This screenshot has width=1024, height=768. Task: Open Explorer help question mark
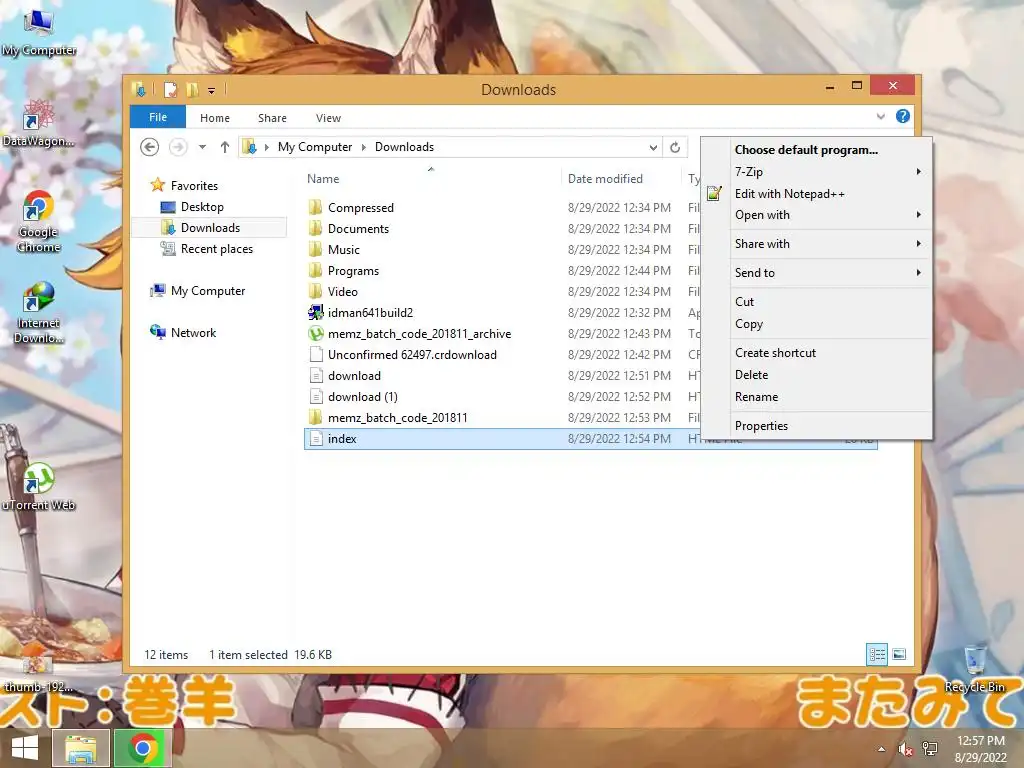[x=903, y=116]
